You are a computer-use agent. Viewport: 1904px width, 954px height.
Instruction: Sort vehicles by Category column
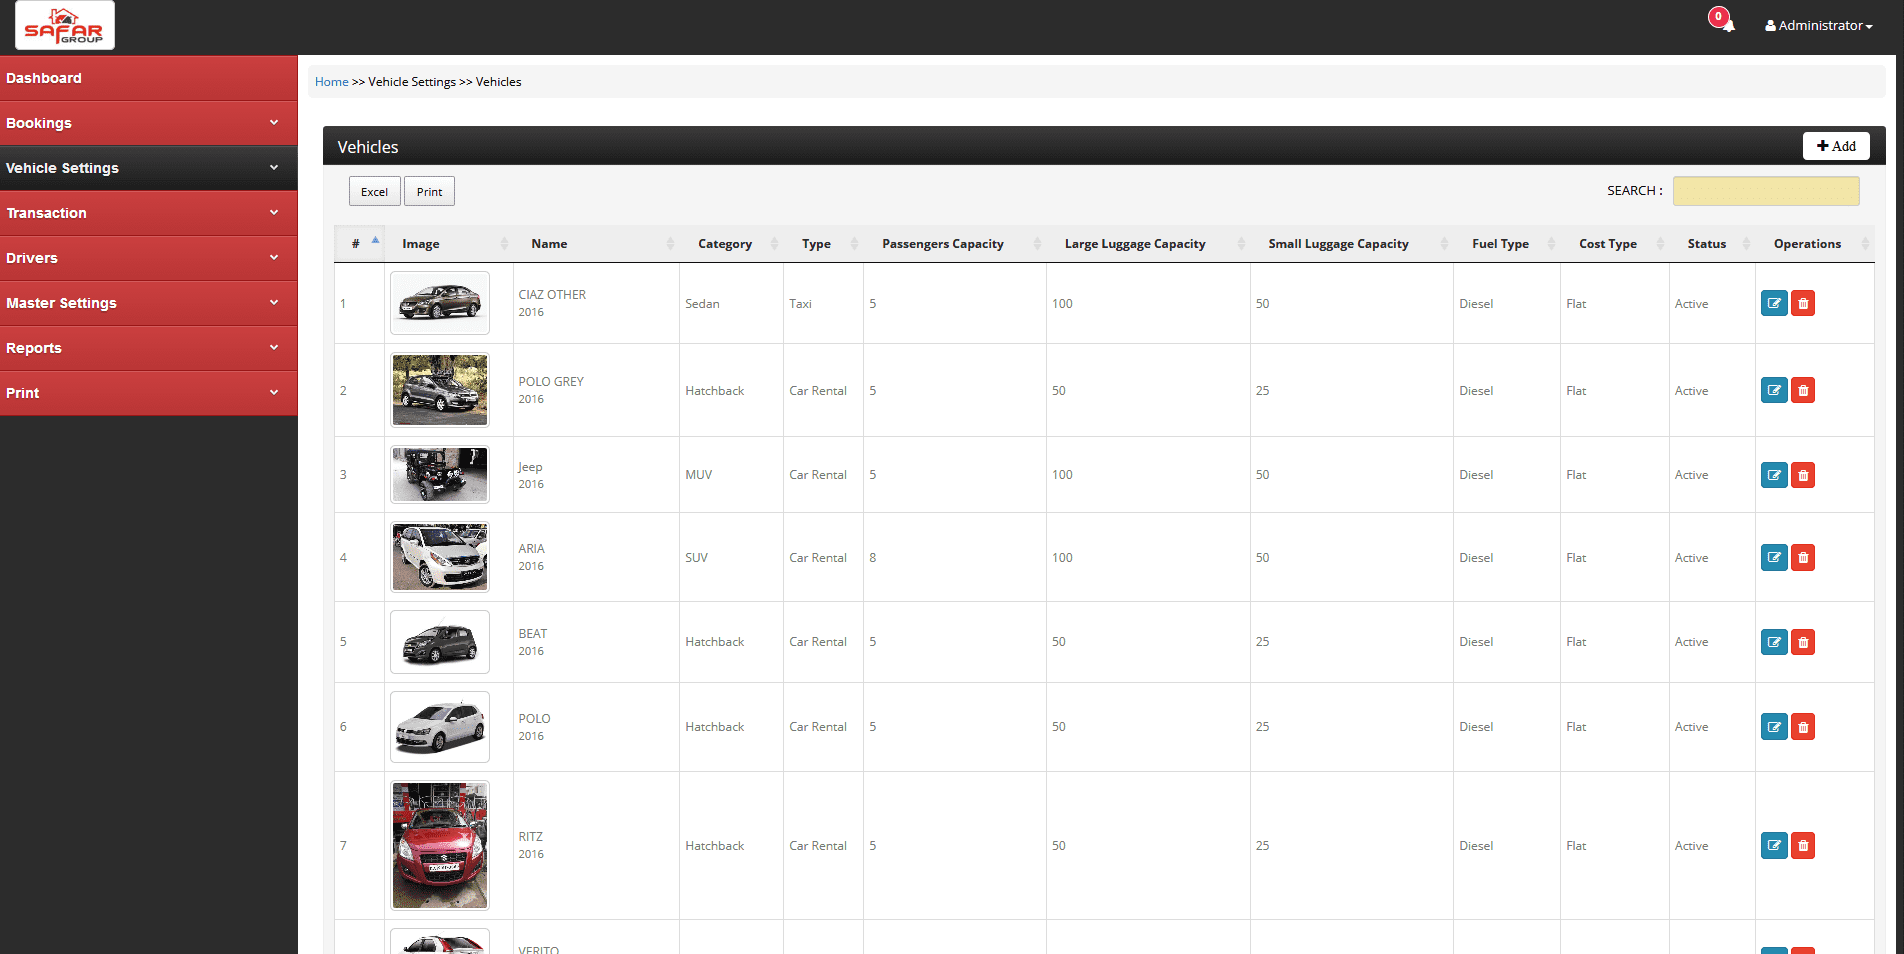[x=724, y=244]
